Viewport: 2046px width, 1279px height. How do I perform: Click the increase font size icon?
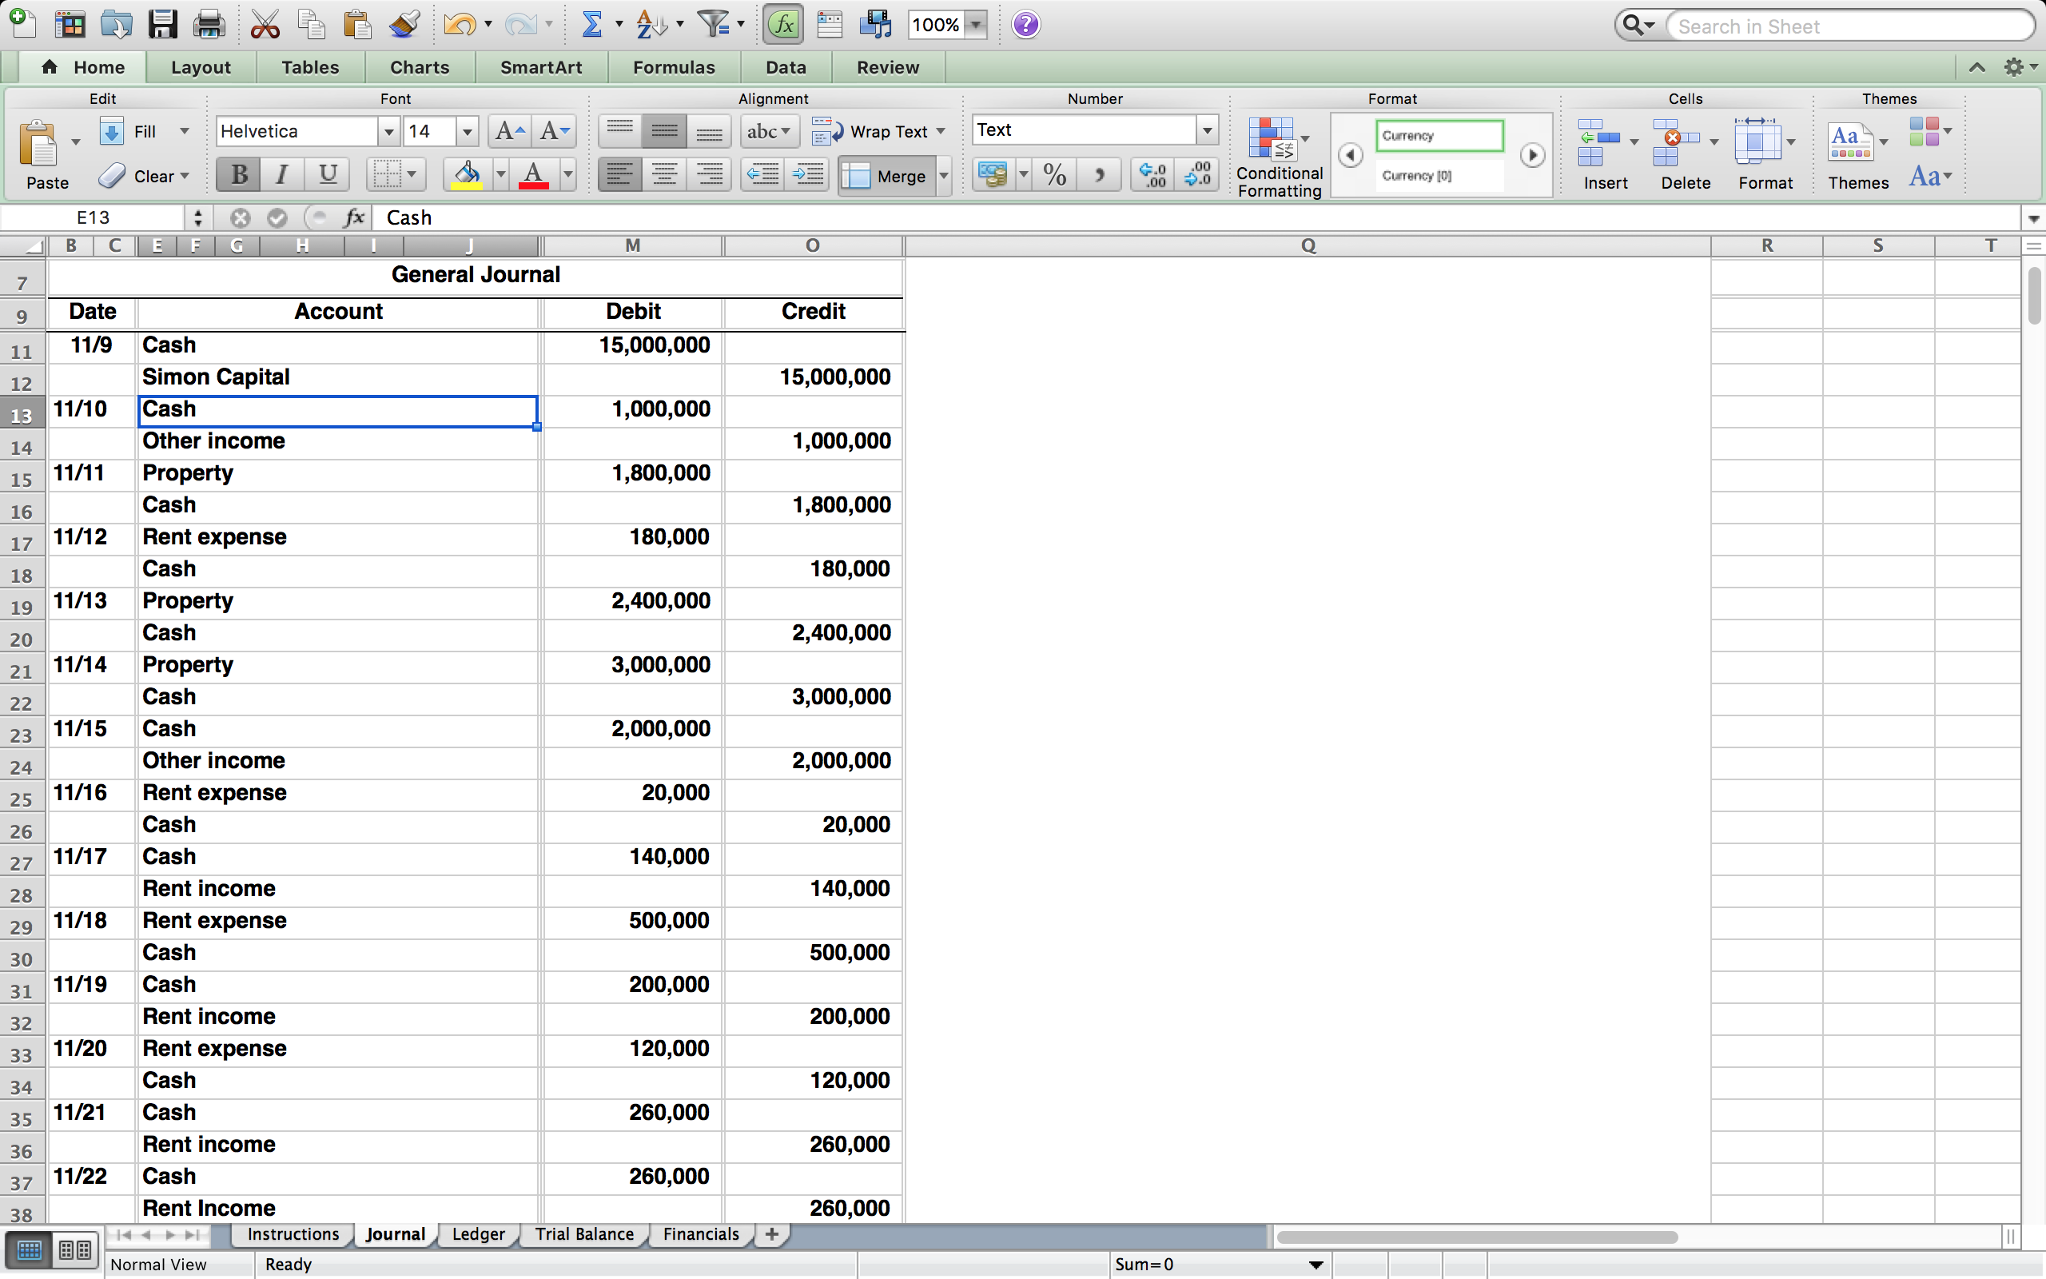pyautogui.click(x=509, y=131)
